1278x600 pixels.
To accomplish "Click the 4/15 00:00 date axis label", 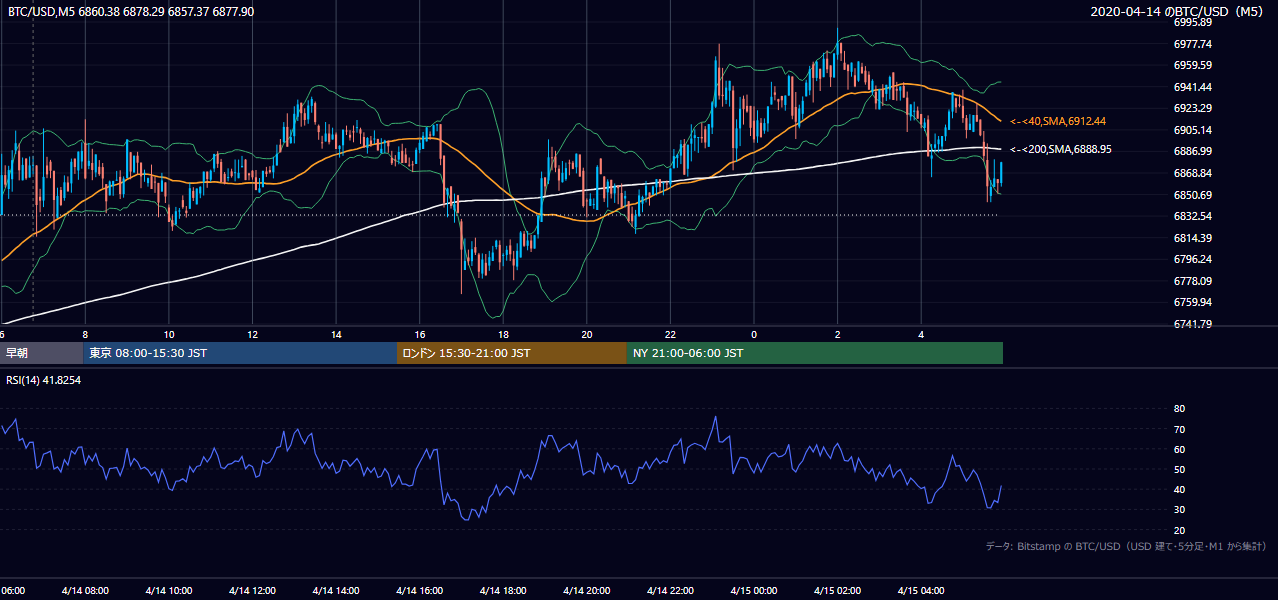I will pyautogui.click(x=754, y=591).
